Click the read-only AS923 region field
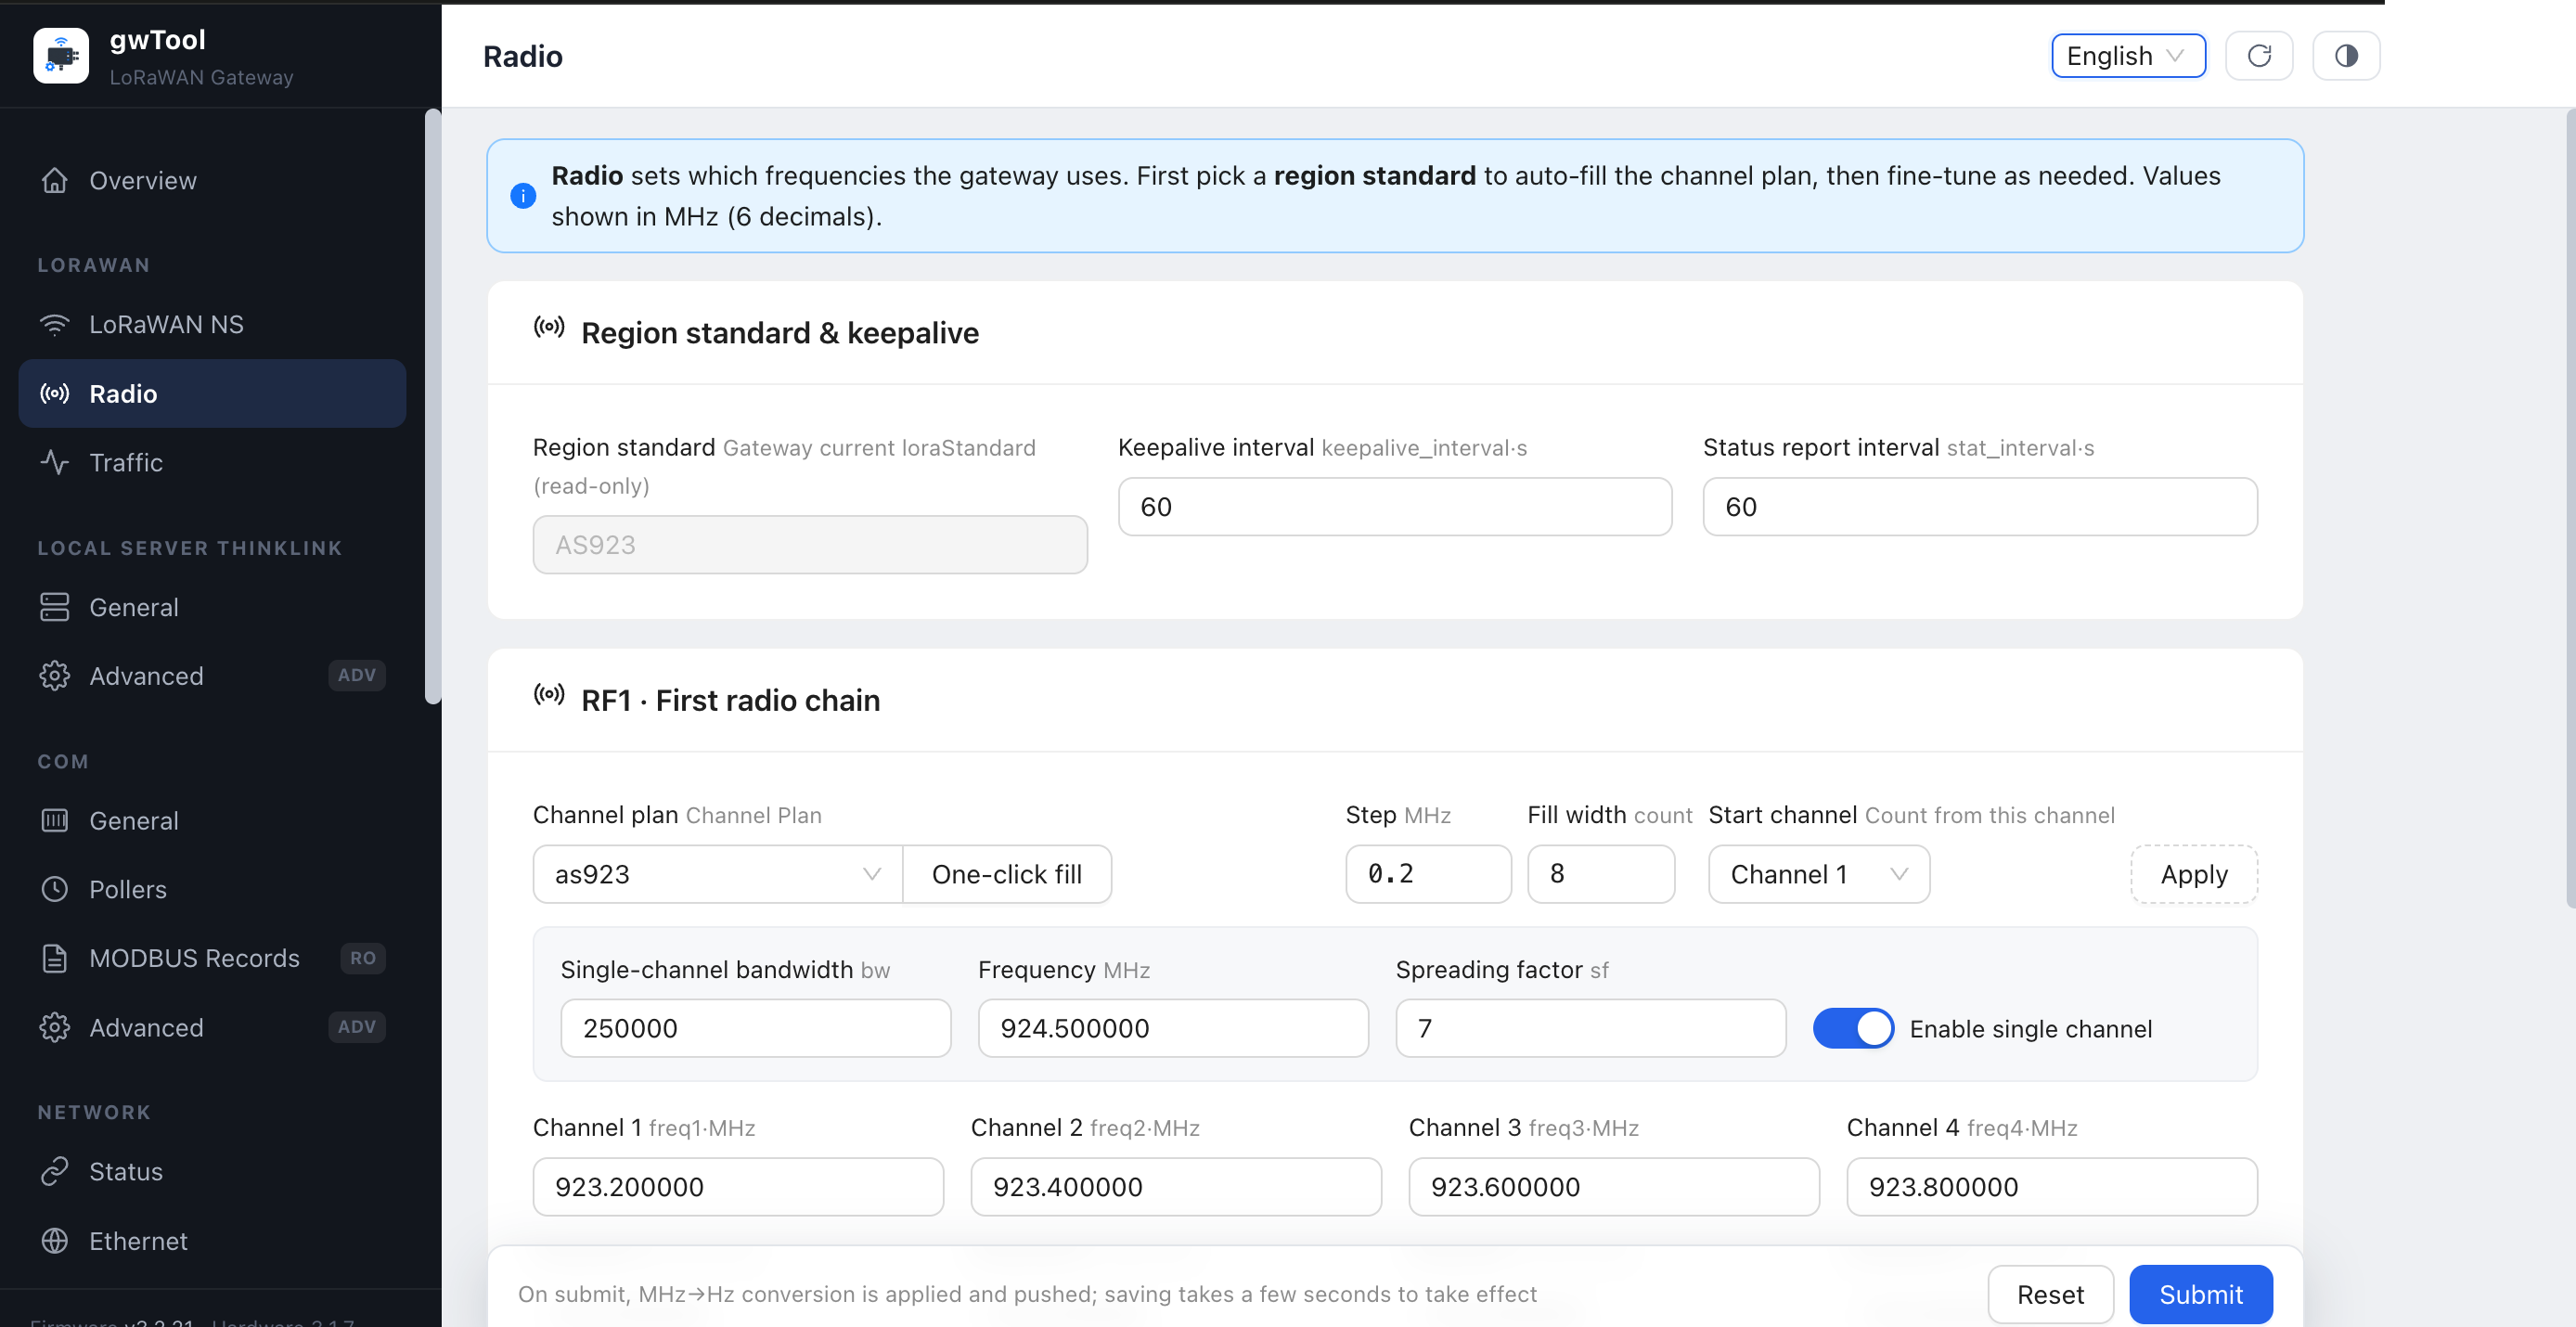This screenshot has width=2576, height=1327. point(810,545)
